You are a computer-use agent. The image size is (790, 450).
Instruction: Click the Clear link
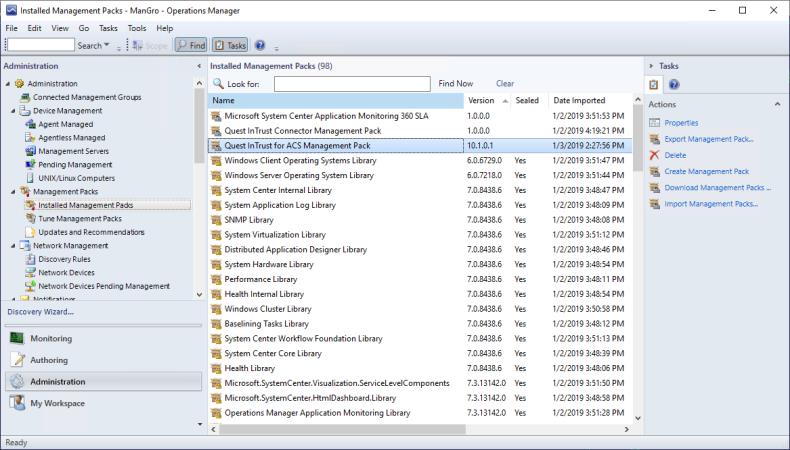(x=505, y=84)
